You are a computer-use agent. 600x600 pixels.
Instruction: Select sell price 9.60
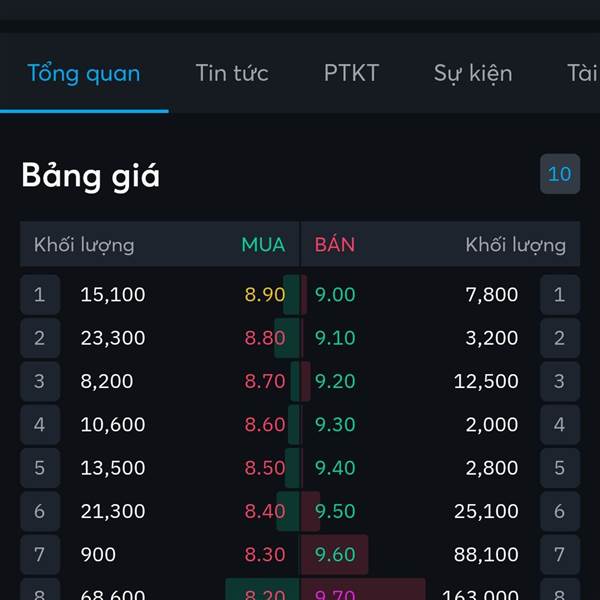coord(335,554)
